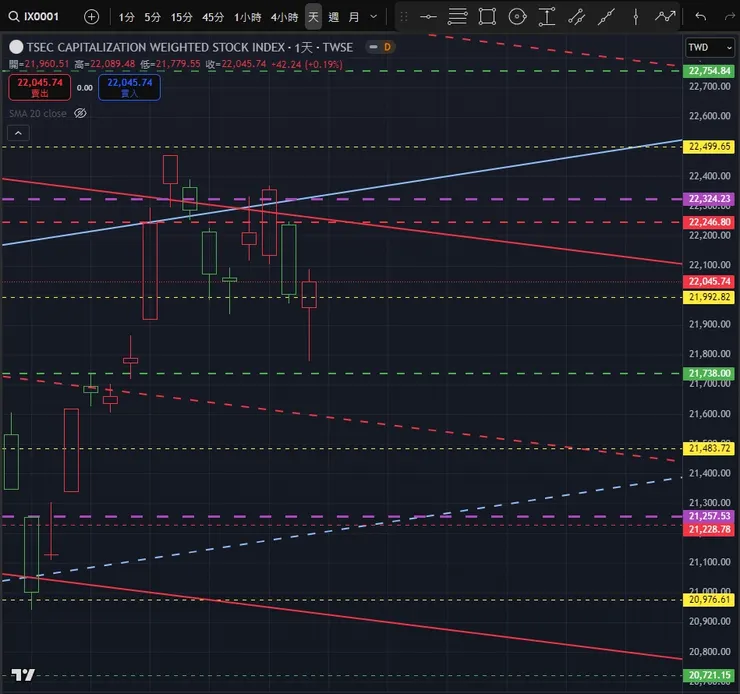Image resolution: width=740 pixels, height=694 pixels.
Task: Click the round symbol logo beside TSEC title
Action: (x=16, y=47)
